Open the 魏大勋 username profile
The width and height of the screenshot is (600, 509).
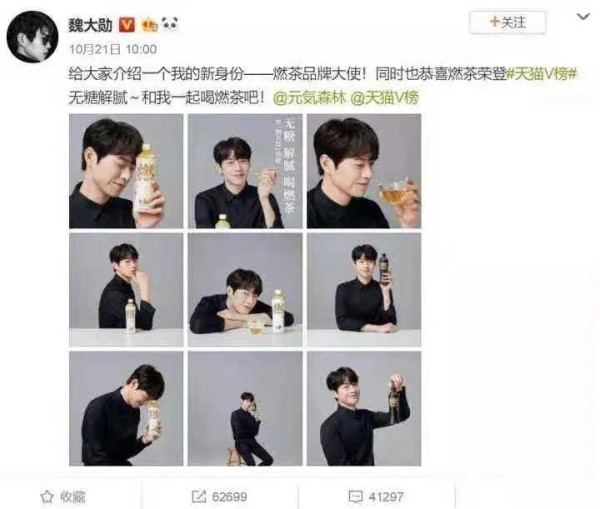[90, 25]
